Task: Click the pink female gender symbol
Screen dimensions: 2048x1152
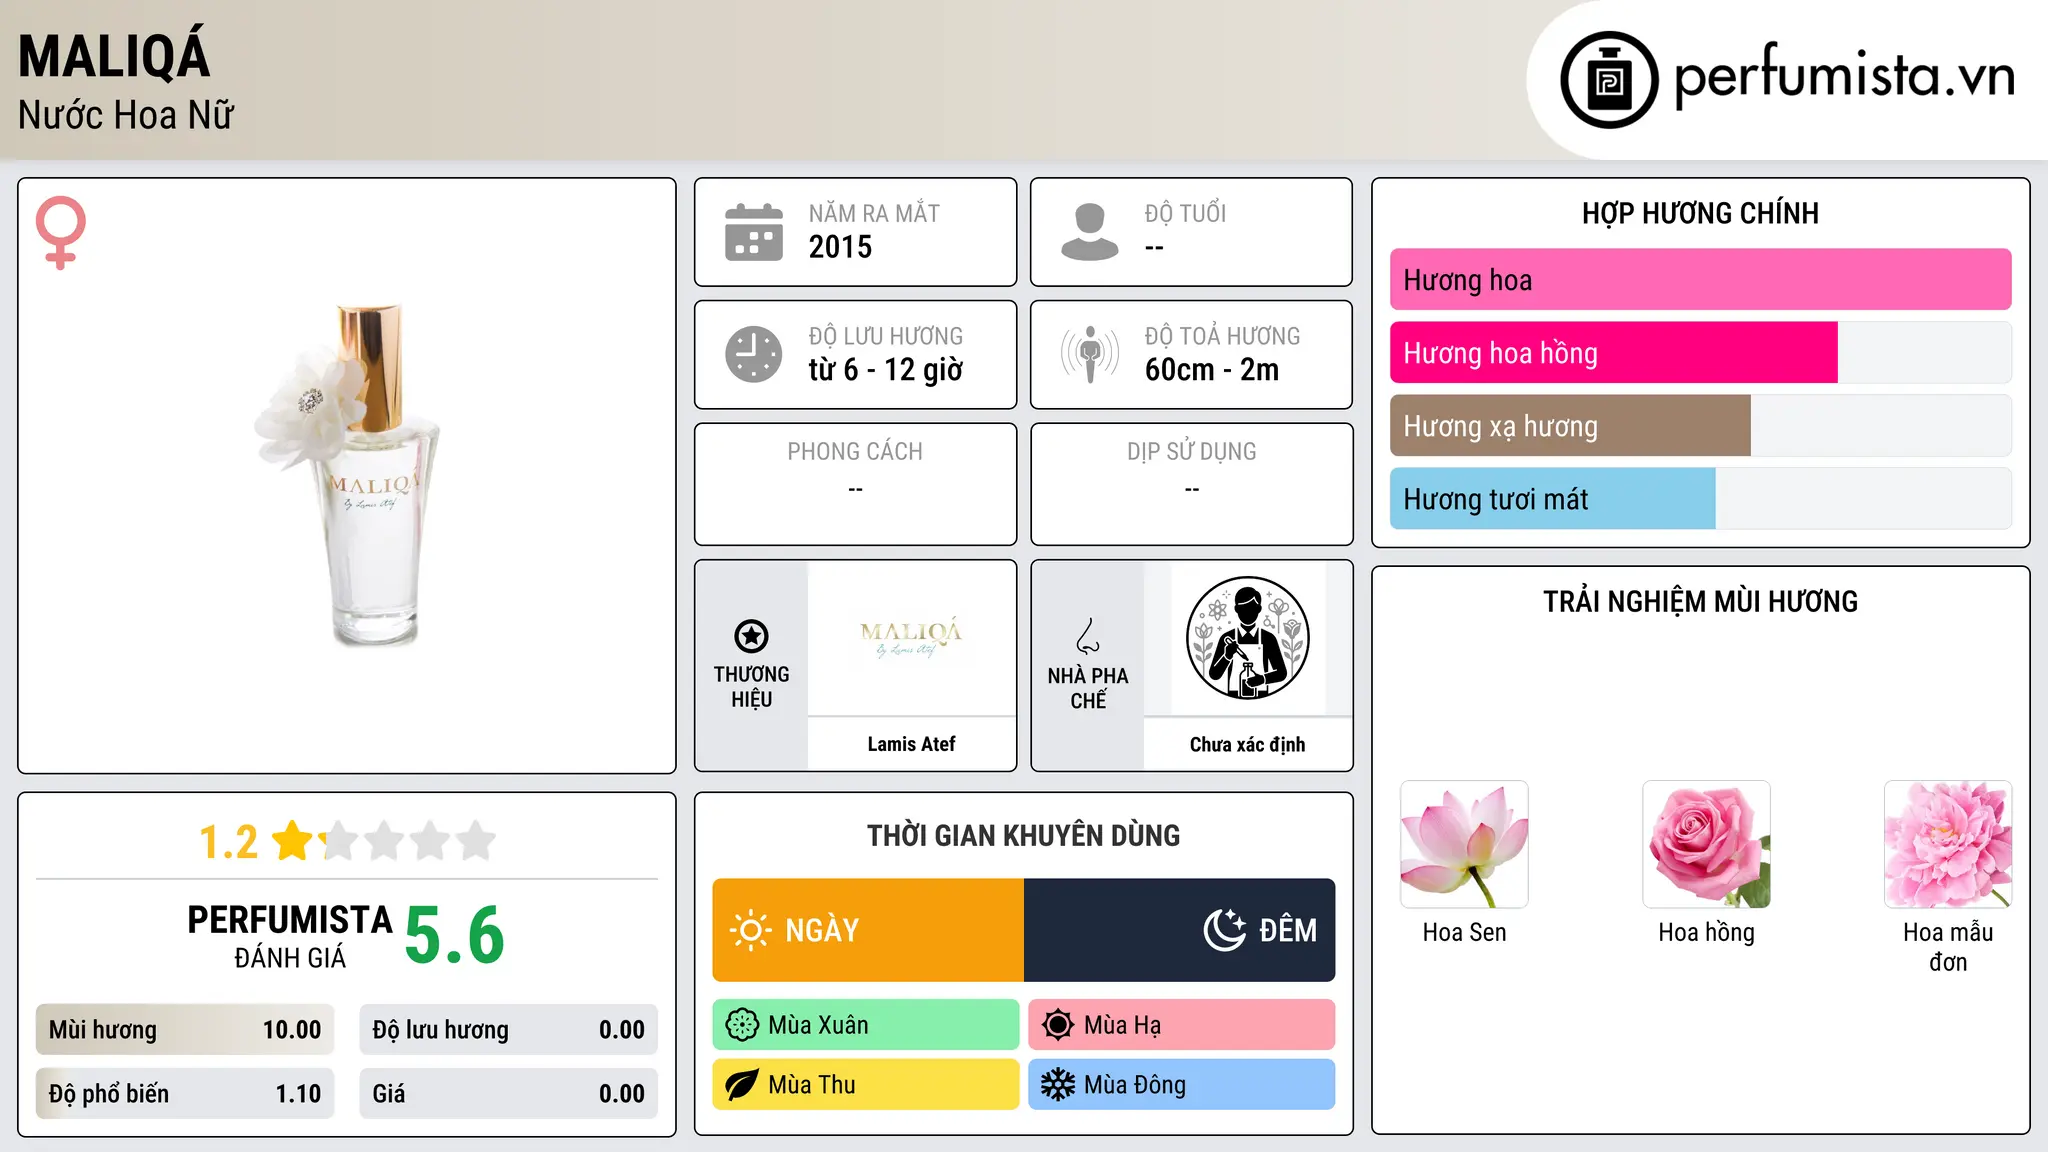Action: click(61, 232)
